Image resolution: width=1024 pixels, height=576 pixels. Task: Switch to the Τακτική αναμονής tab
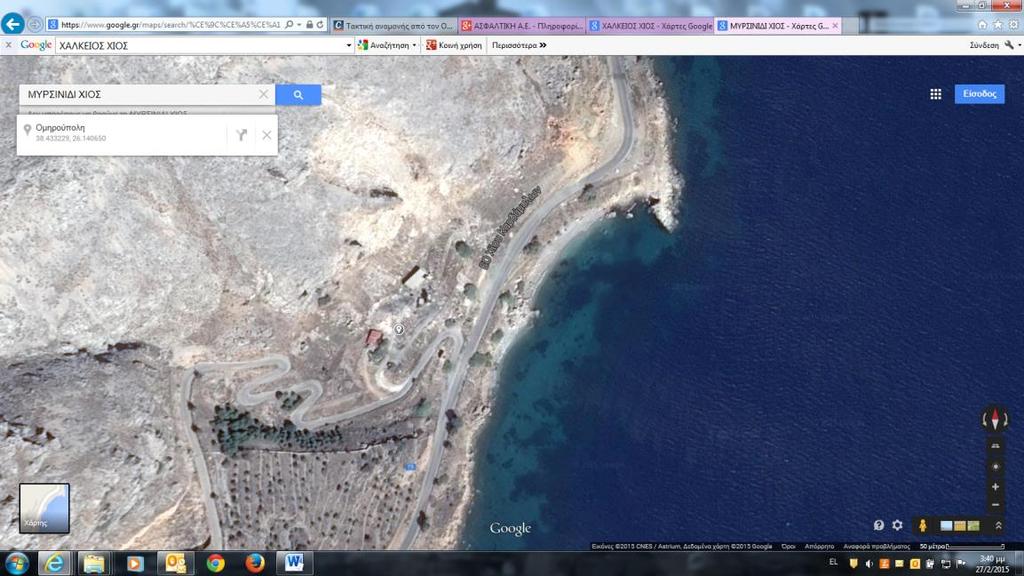coord(394,25)
